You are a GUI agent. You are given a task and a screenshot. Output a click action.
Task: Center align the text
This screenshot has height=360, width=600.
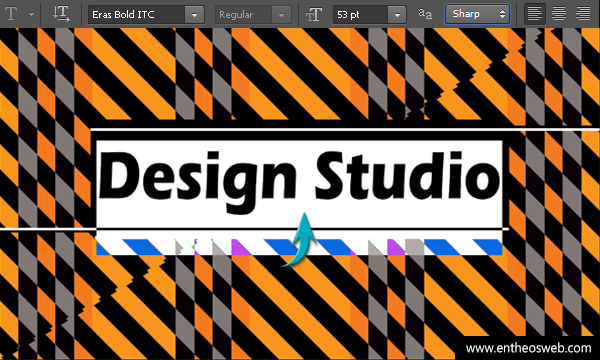coord(559,14)
